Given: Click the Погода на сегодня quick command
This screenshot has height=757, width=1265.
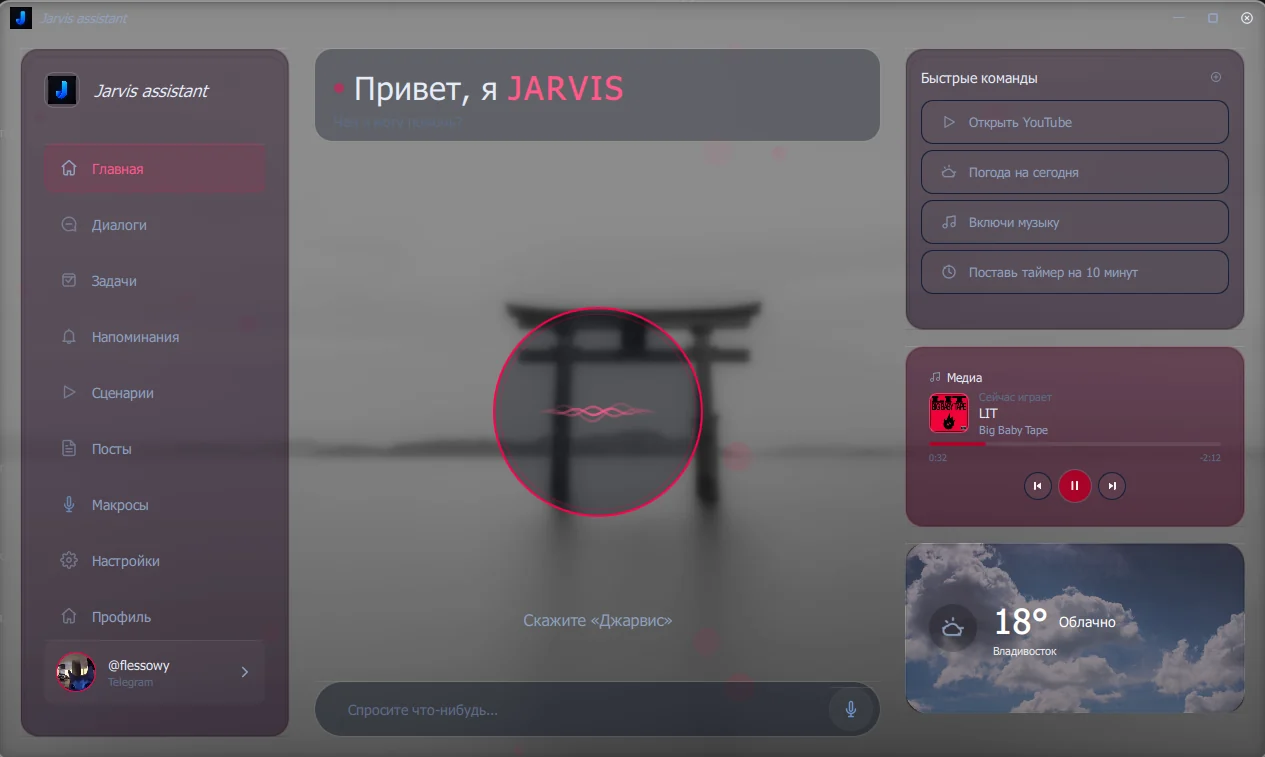Looking at the screenshot, I should pos(1074,172).
